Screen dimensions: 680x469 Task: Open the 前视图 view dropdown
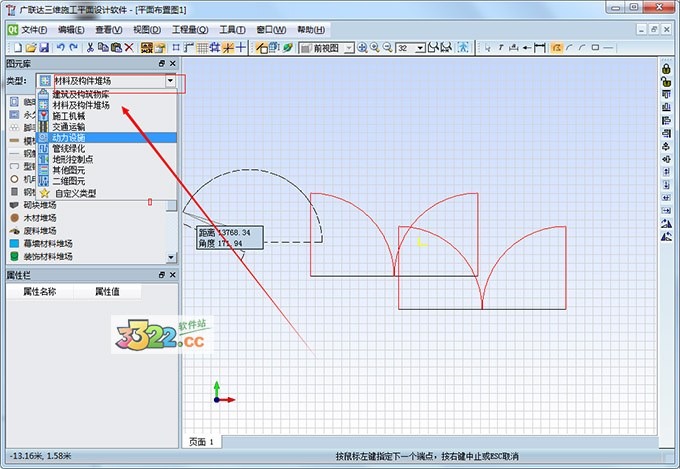[x=349, y=47]
